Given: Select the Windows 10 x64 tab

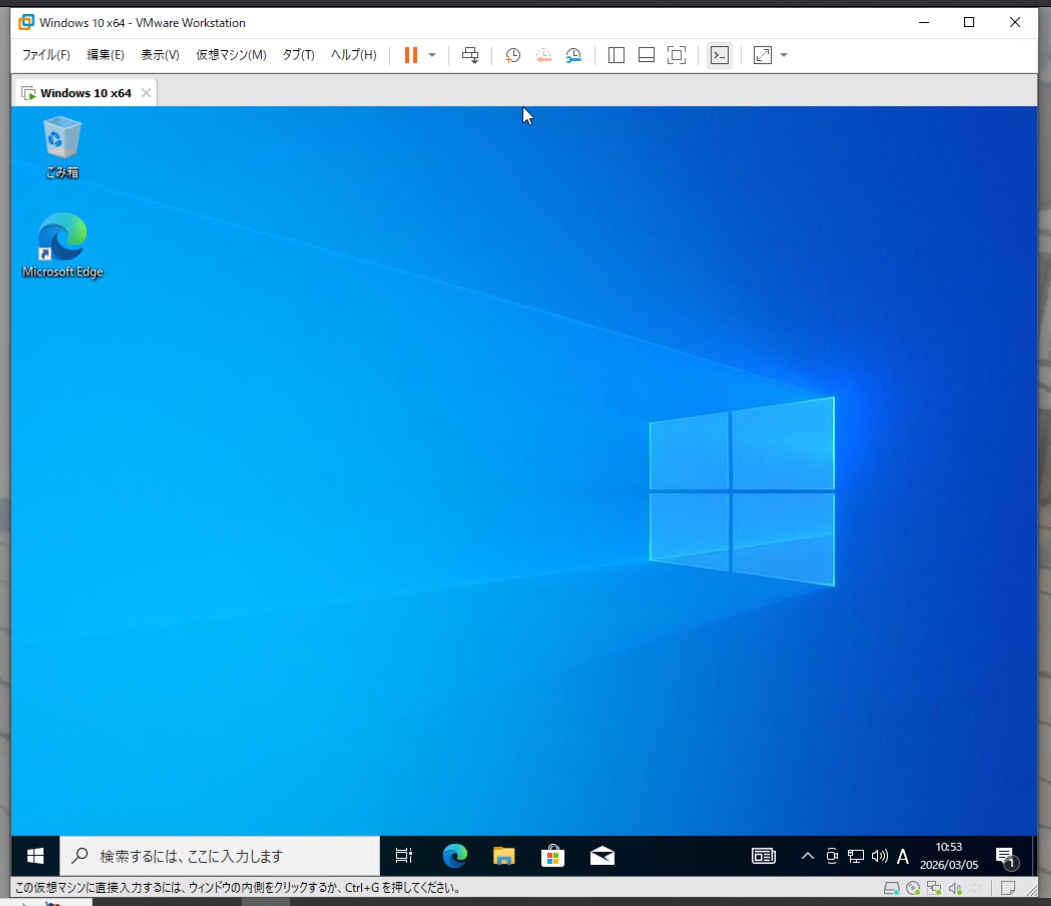Looking at the screenshot, I should [x=85, y=93].
